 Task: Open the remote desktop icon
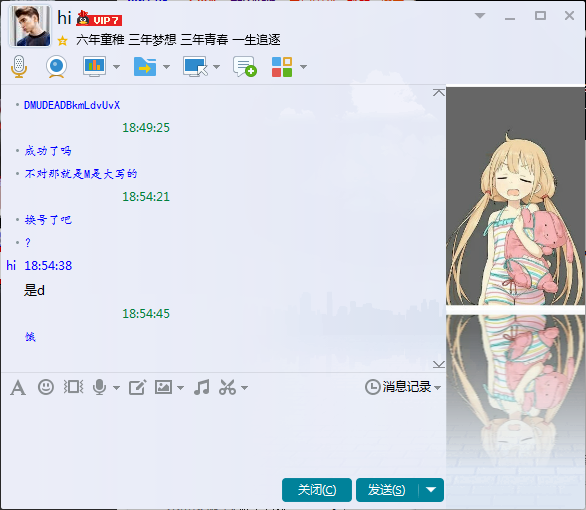[195, 67]
